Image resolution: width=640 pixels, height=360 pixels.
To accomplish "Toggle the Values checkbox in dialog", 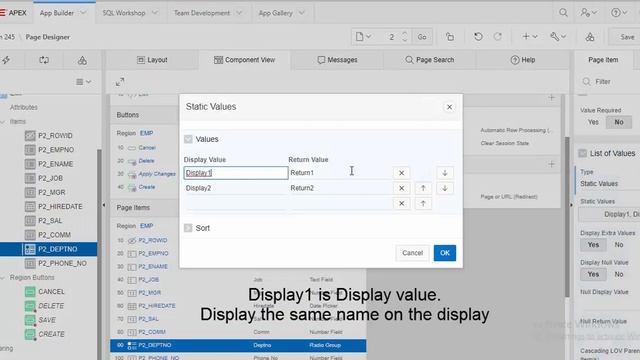I will pyautogui.click(x=188, y=139).
